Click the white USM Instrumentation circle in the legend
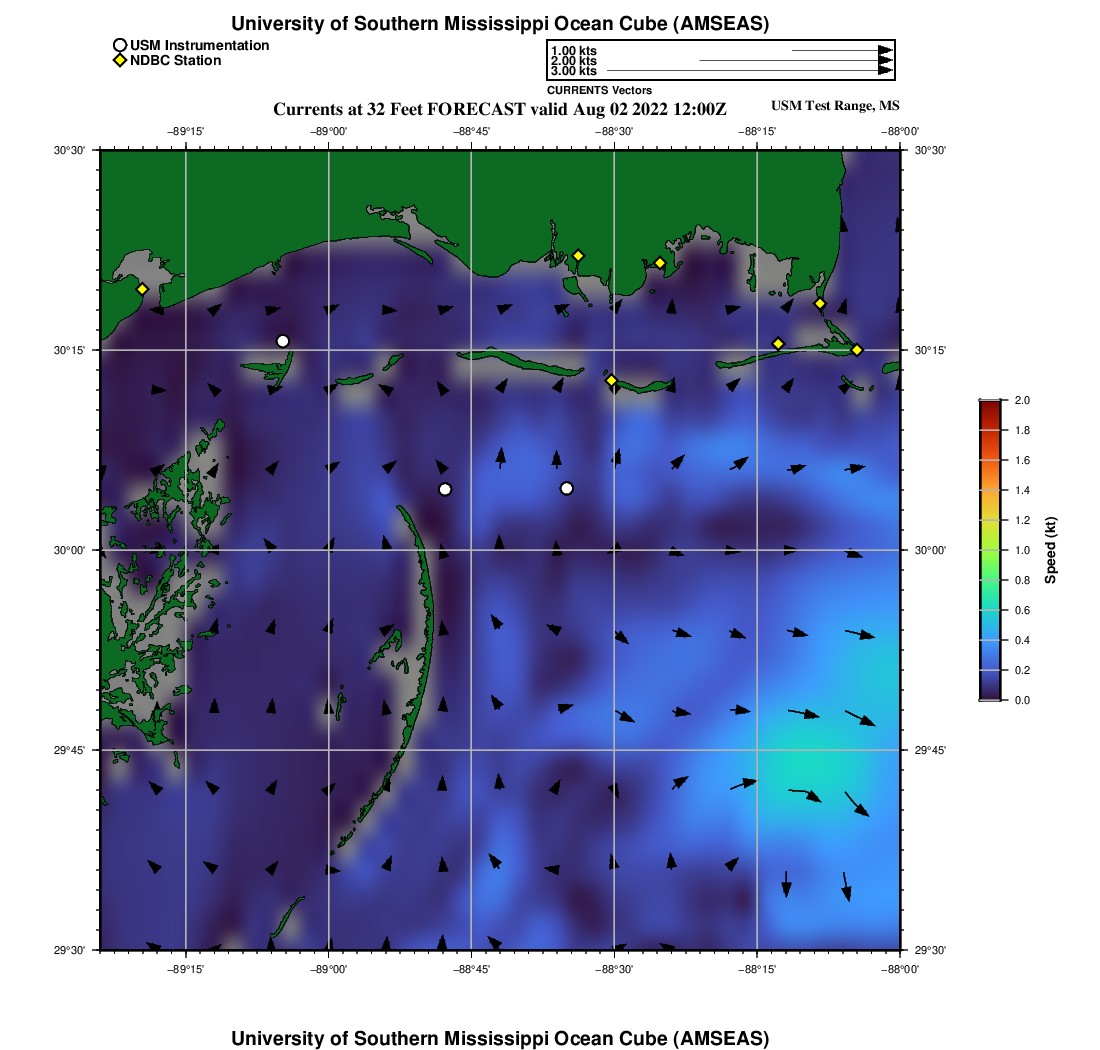This screenshot has width=1100, height=1050. click(120, 46)
